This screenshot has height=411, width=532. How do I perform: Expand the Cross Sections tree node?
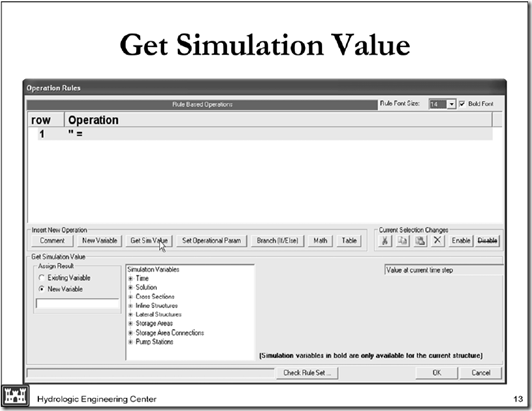pos(131,297)
